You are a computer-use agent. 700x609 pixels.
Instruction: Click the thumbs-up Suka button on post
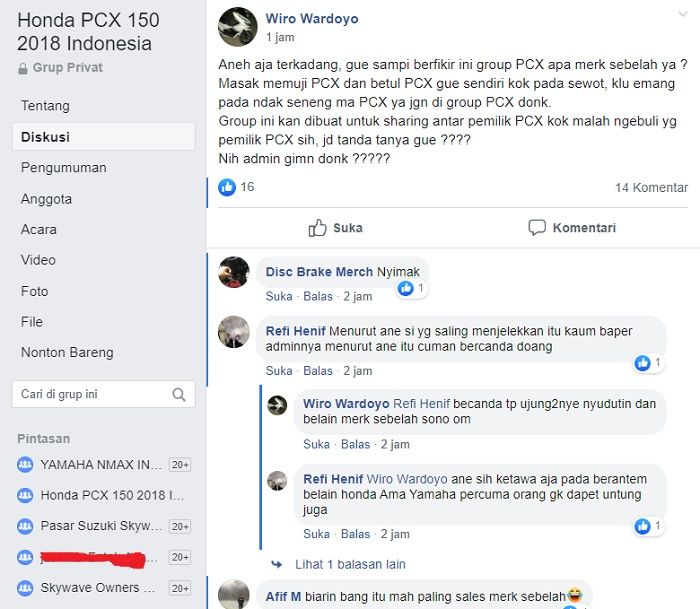[335, 228]
